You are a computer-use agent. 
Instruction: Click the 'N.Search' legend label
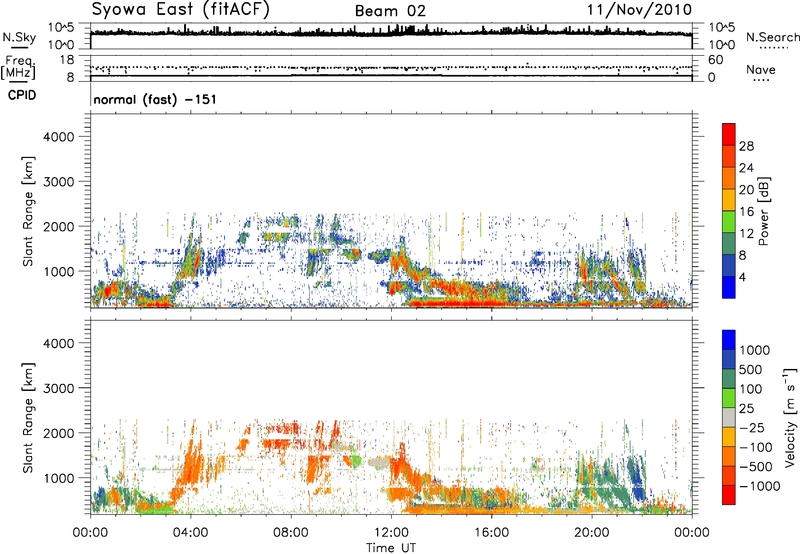[772, 37]
